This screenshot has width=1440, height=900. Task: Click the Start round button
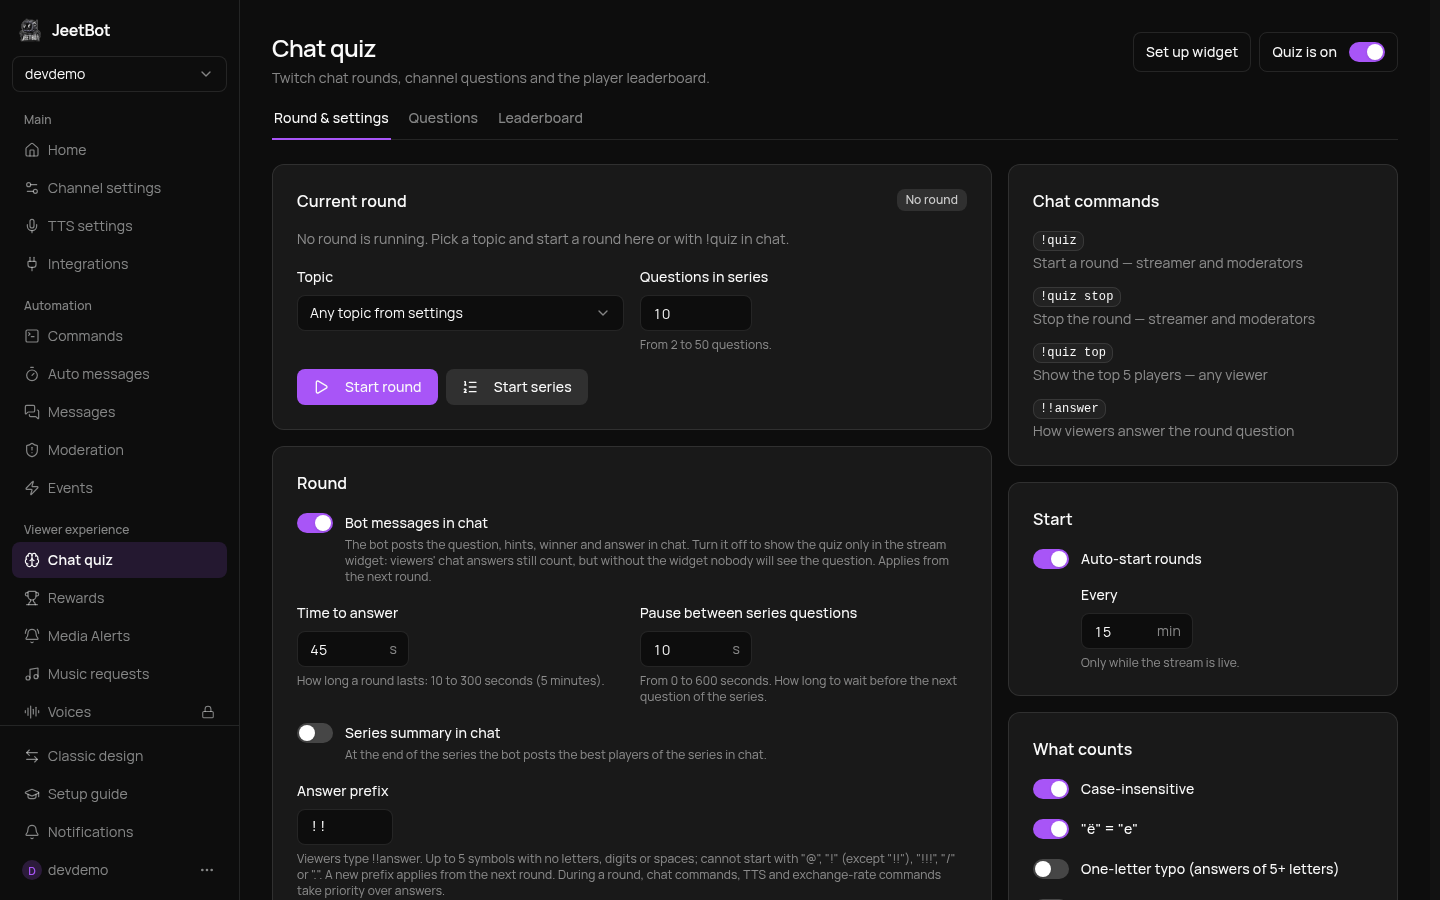point(367,387)
